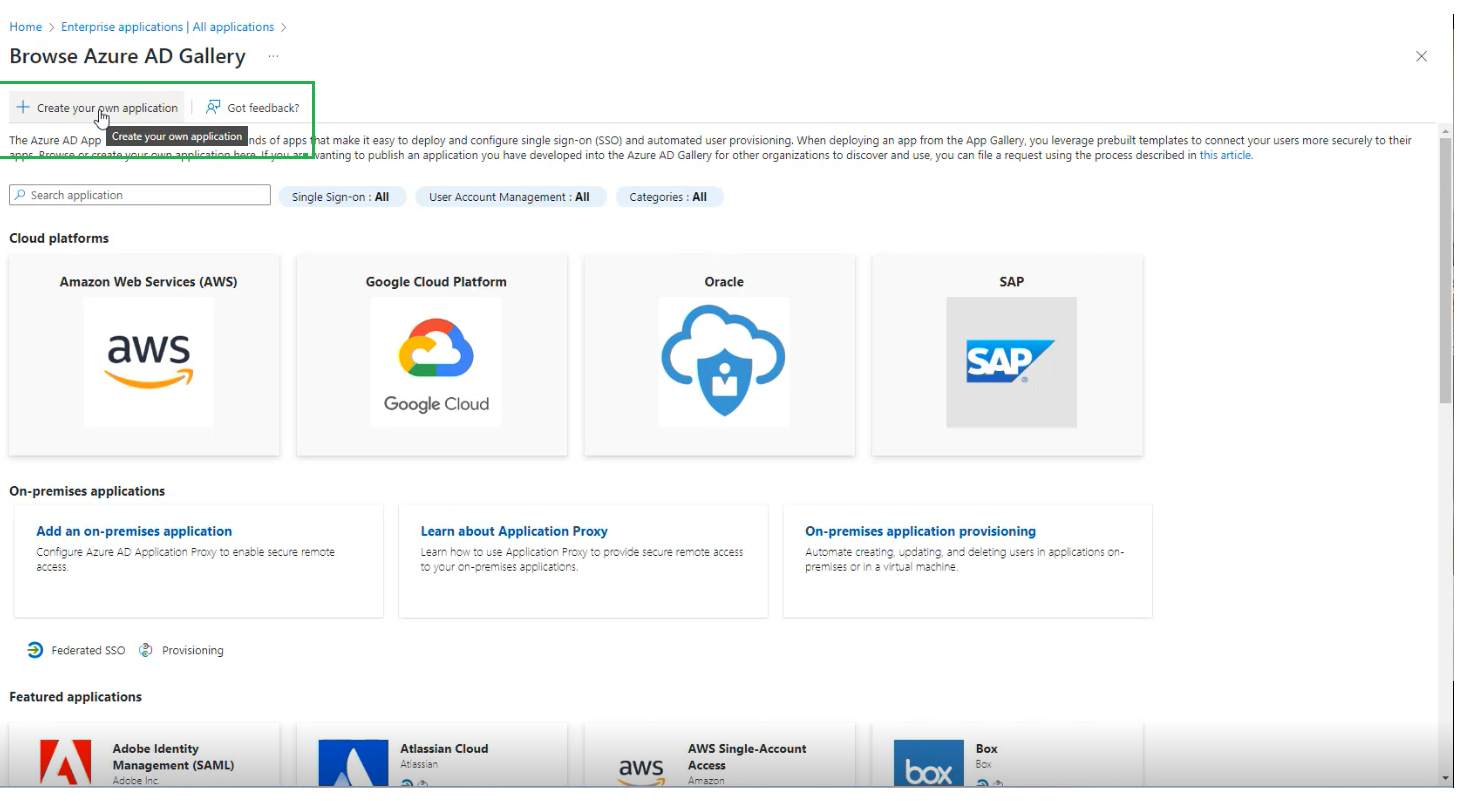Open Add an on-premises application link
This screenshot has width=1481, height=801.
coord(134,531)
